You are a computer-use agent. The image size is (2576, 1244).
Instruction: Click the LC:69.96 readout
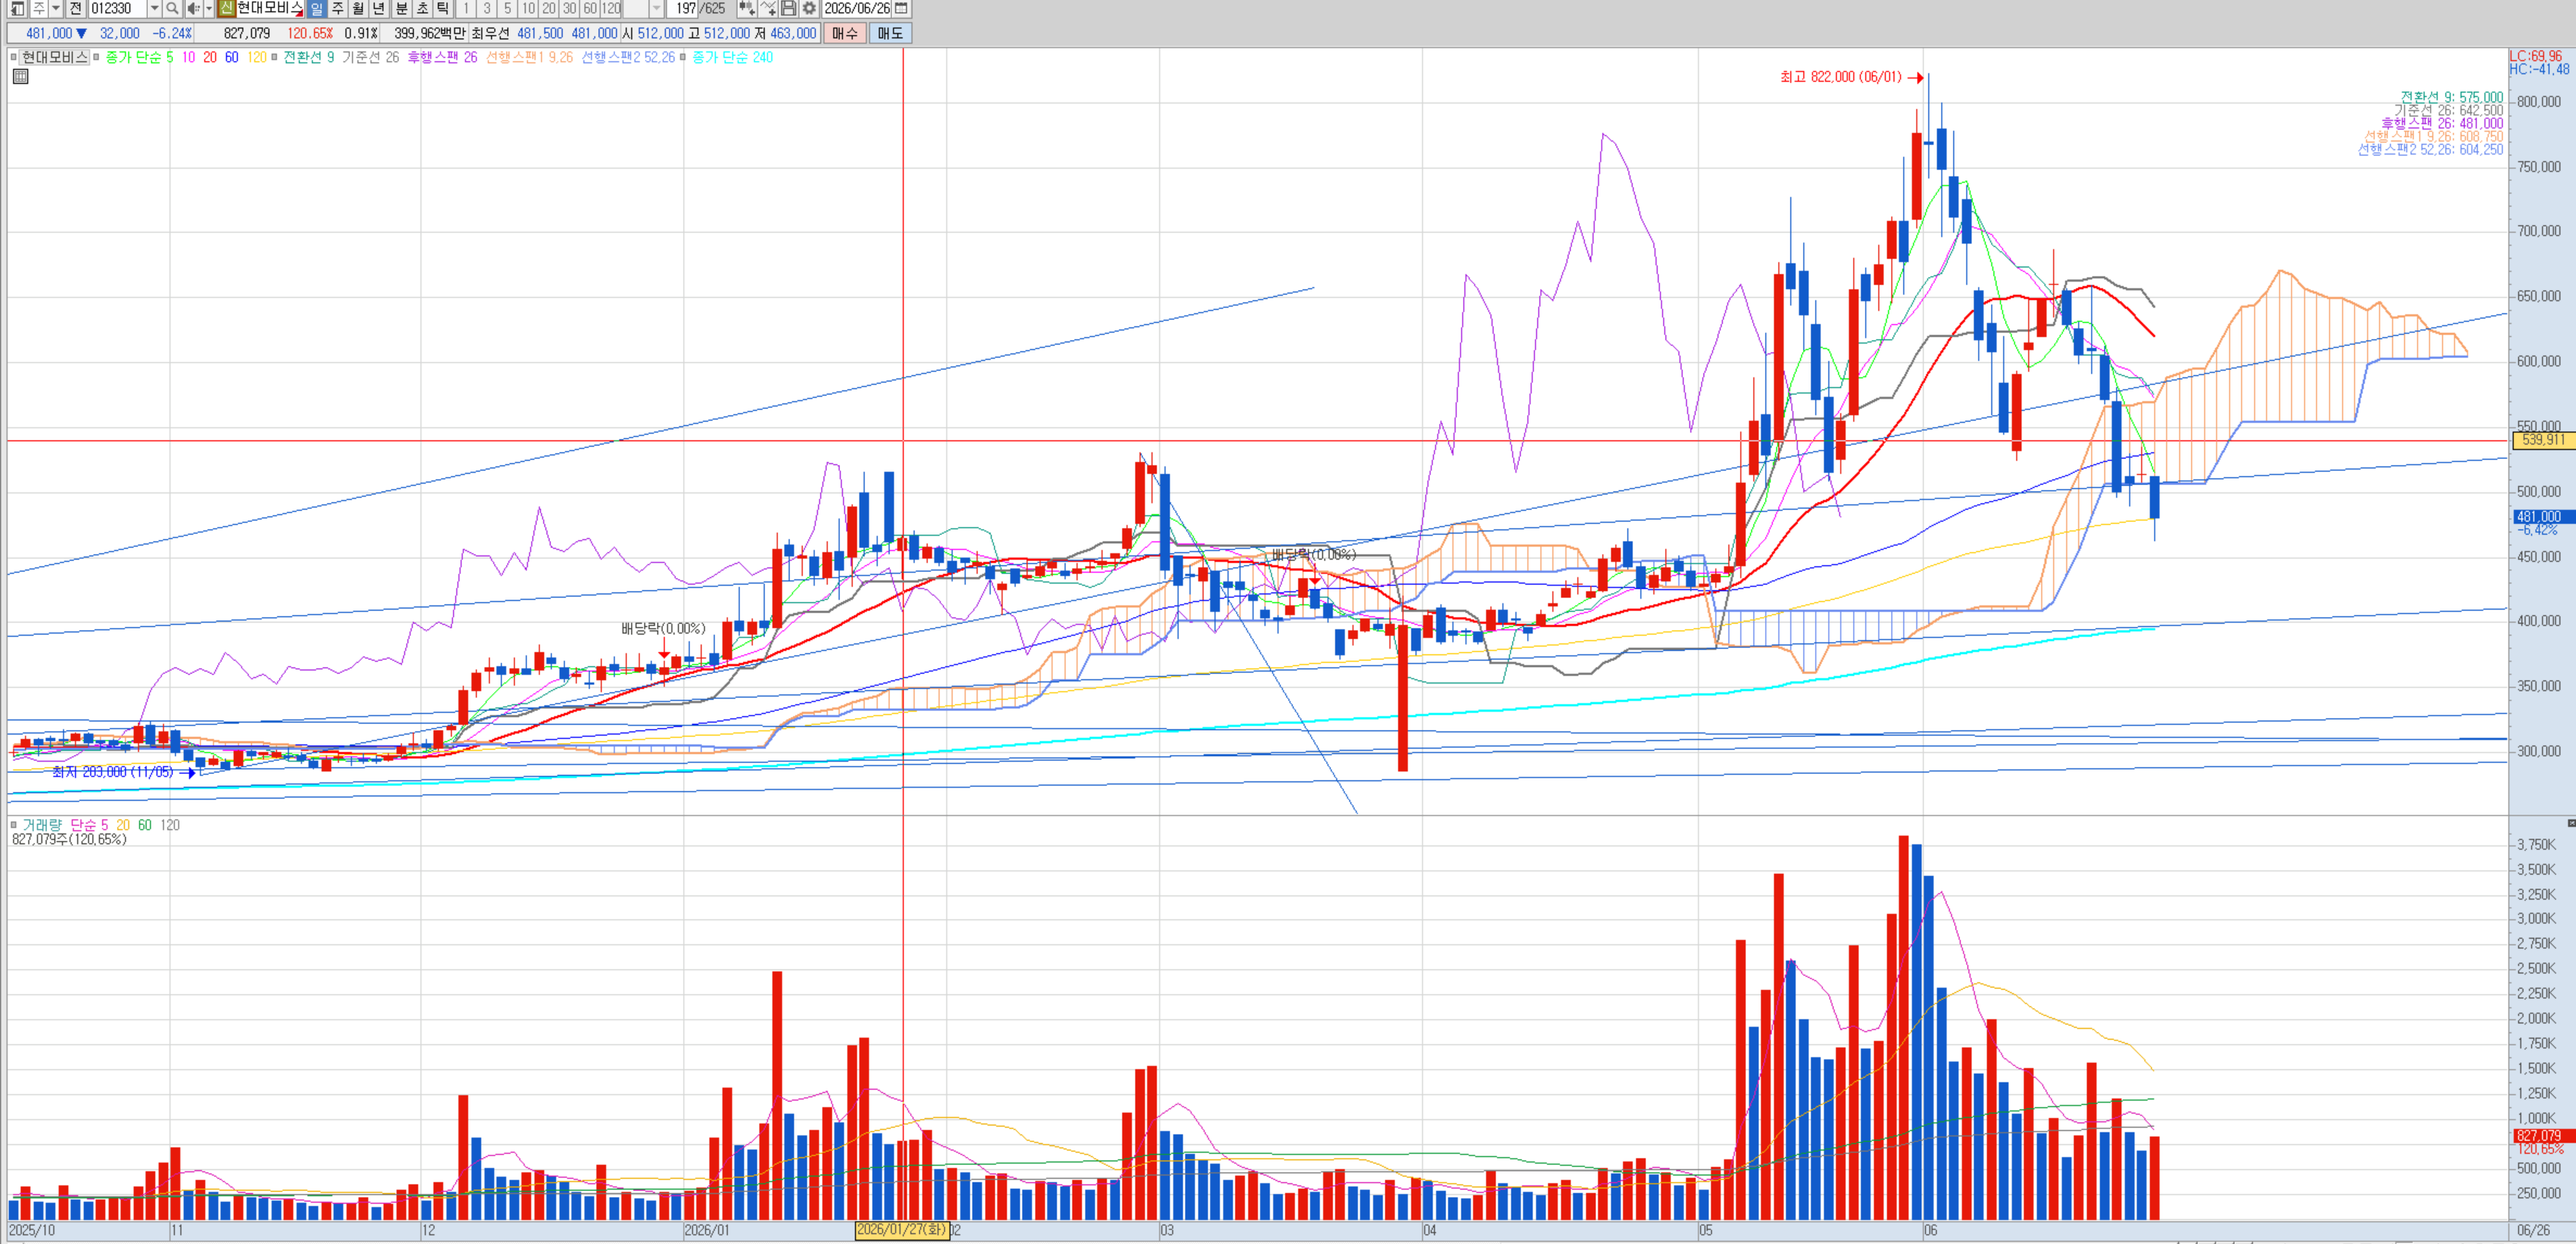(2535, 56)
